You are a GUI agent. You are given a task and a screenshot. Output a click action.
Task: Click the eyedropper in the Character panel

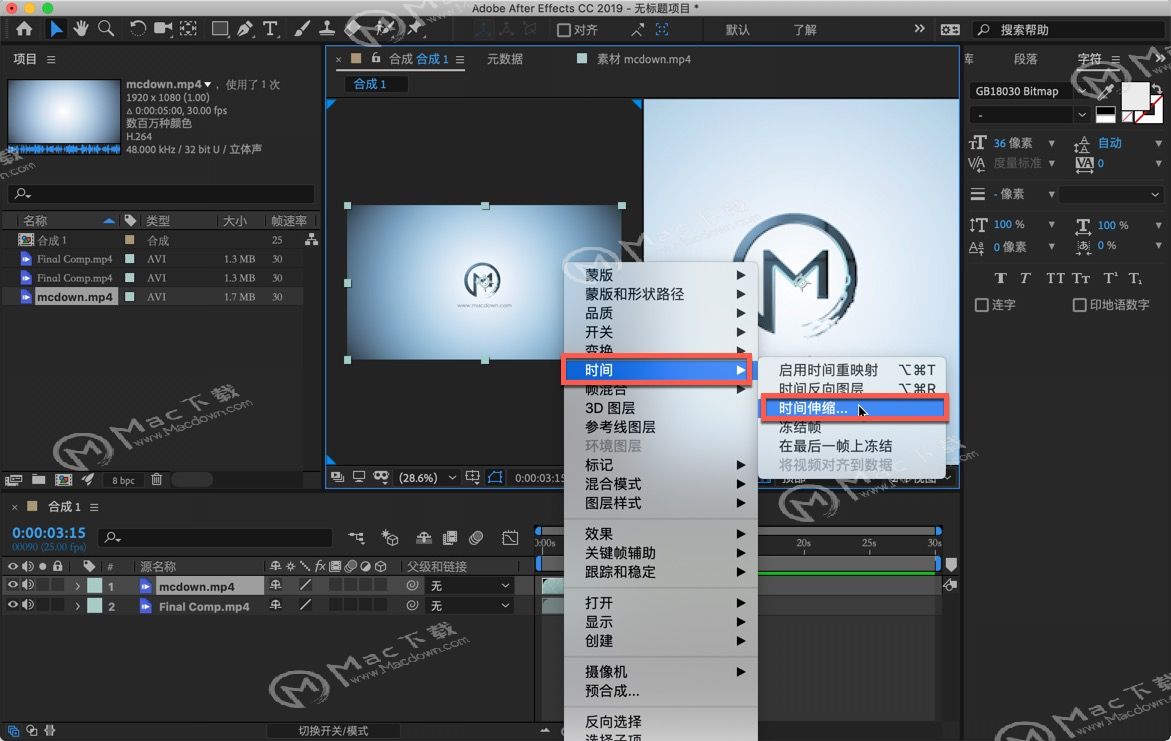[x=1105, y=91]
